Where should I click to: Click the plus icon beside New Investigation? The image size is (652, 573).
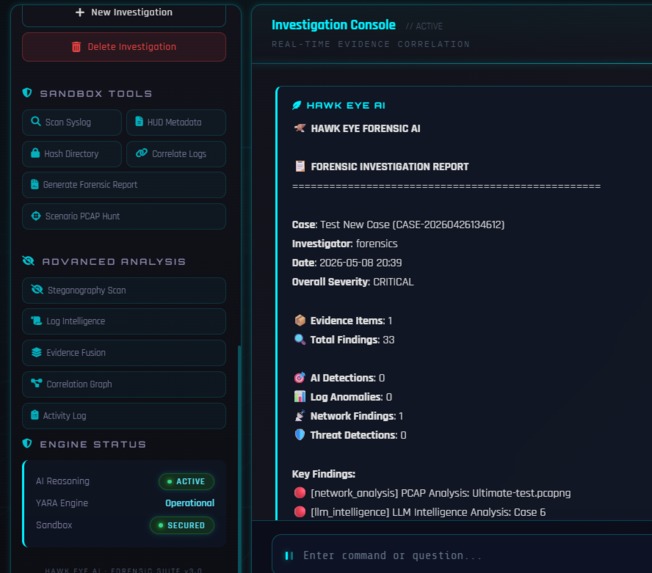click(80, 12)
